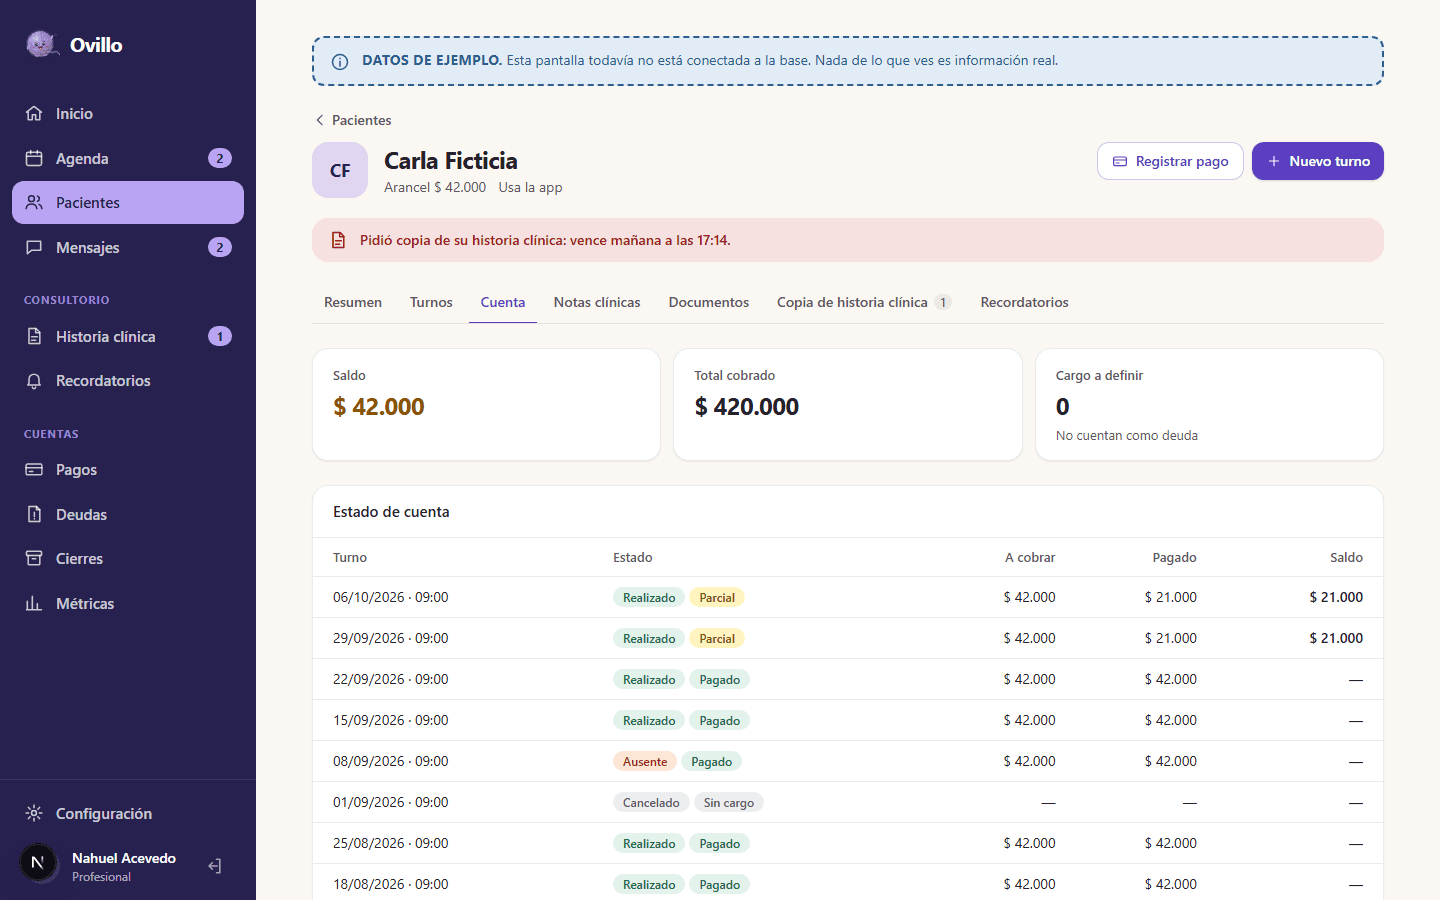Click the logout icon beside Nahuel Acevedo
Viewport: 1440px width, 900px height.
click(x=215, y=866)
